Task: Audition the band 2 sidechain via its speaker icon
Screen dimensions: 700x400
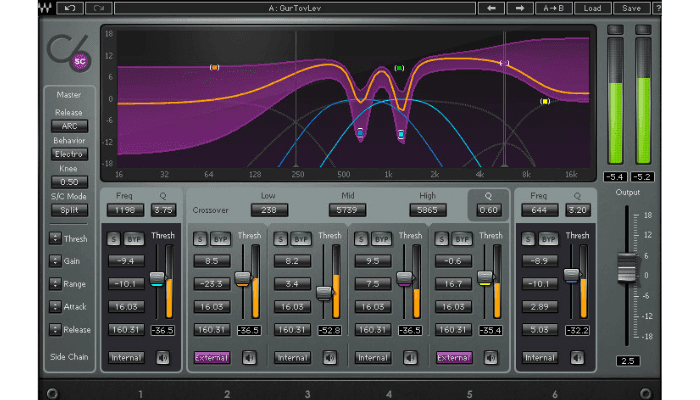Action: pos(249,358)
